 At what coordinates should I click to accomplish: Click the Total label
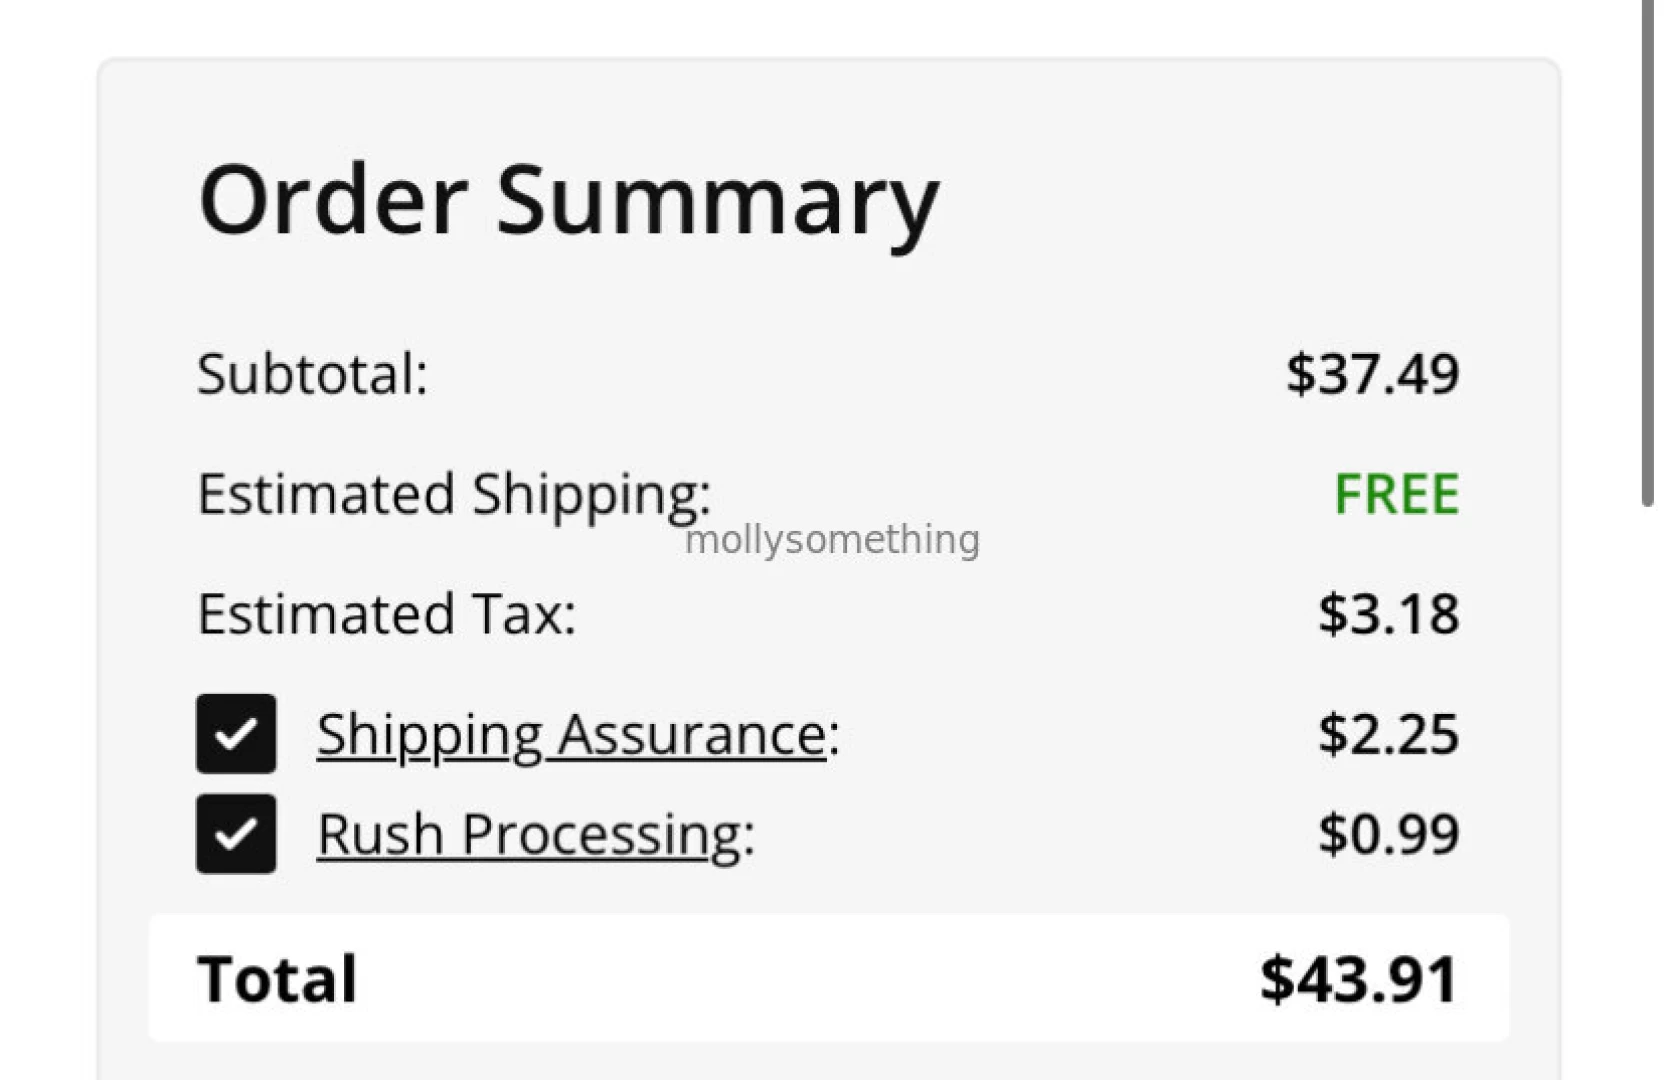277,979
